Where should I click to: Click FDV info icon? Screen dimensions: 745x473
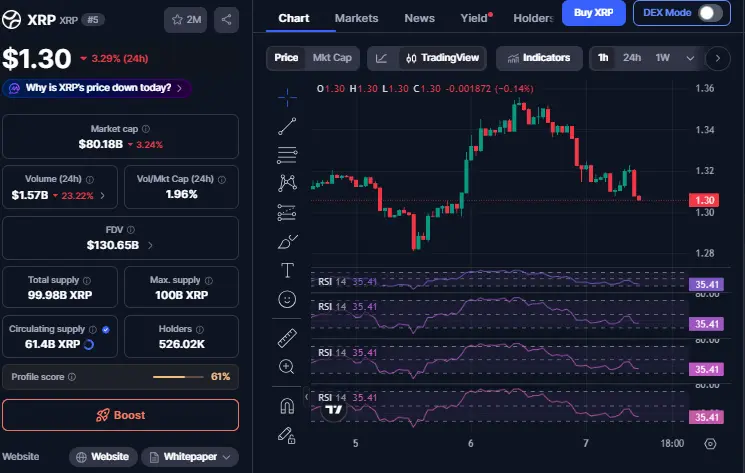tap(131, 230)
